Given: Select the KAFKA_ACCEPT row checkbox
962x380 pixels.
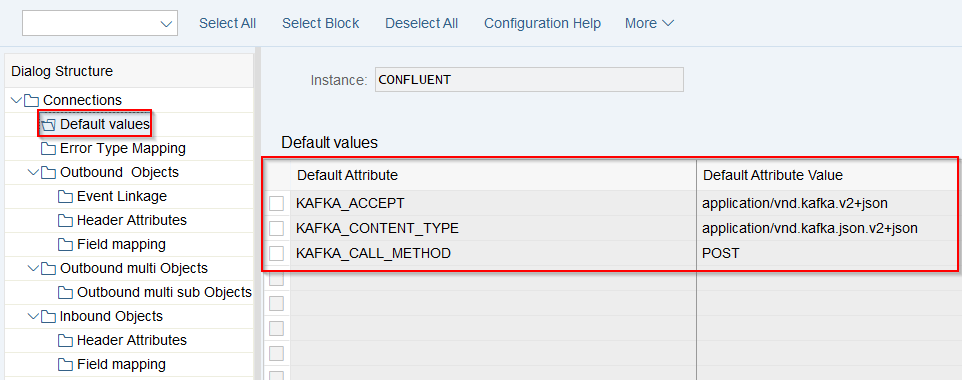Looking at the screenshot, I should point(277,203).
